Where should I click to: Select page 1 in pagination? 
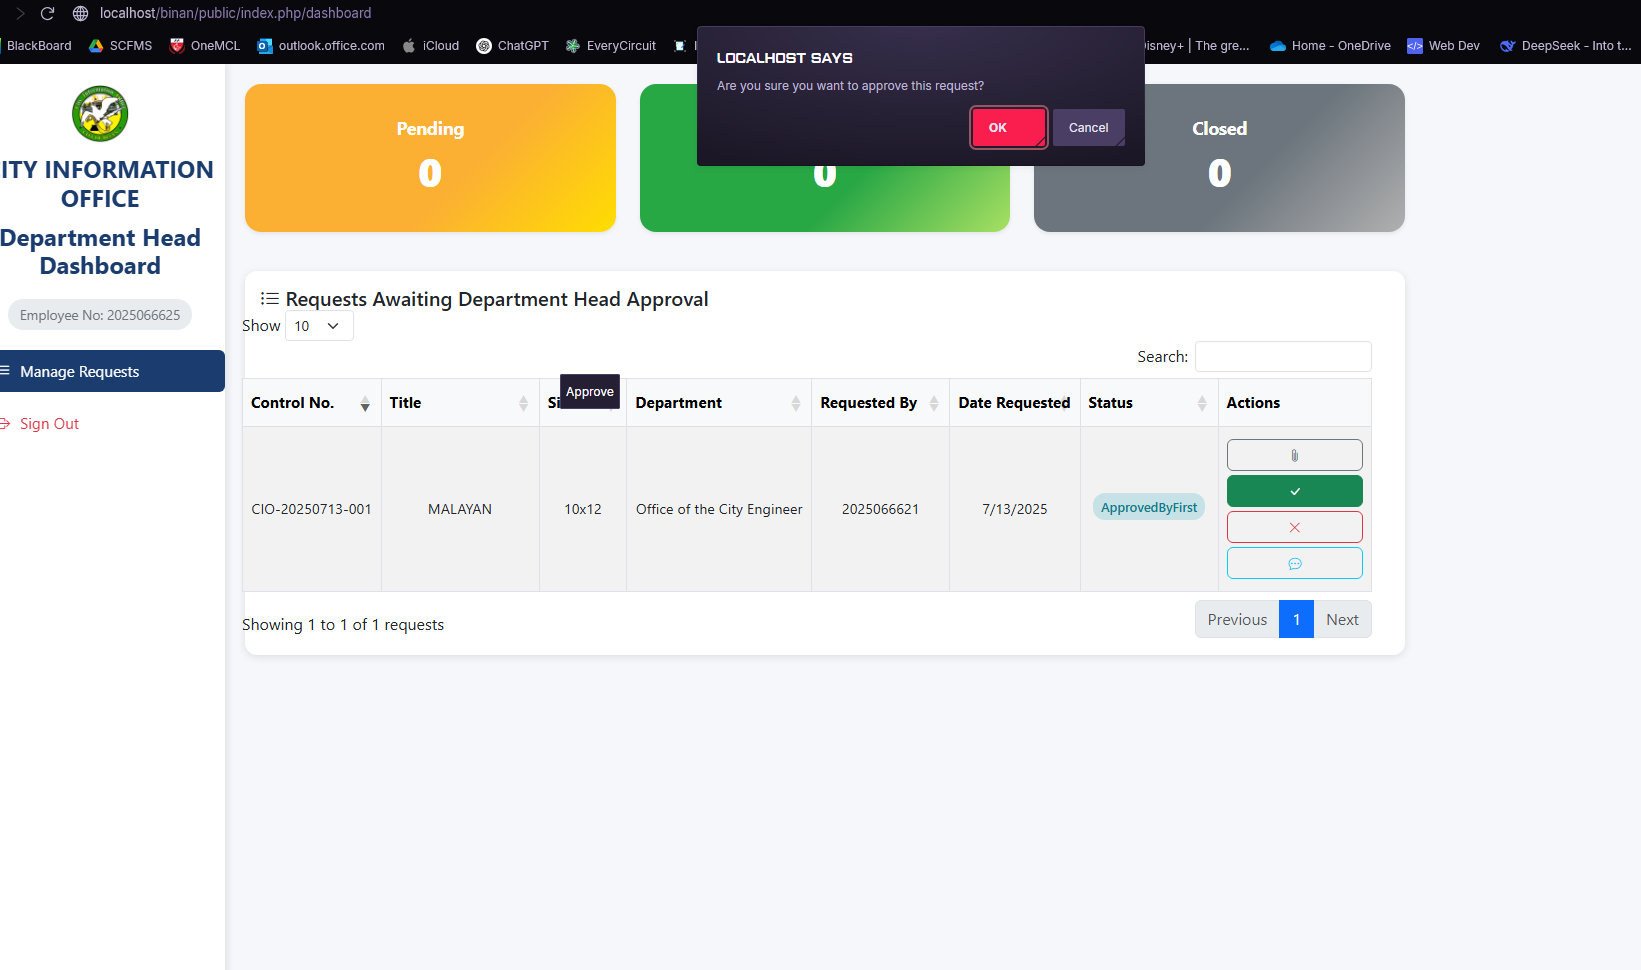(1296, 619)
